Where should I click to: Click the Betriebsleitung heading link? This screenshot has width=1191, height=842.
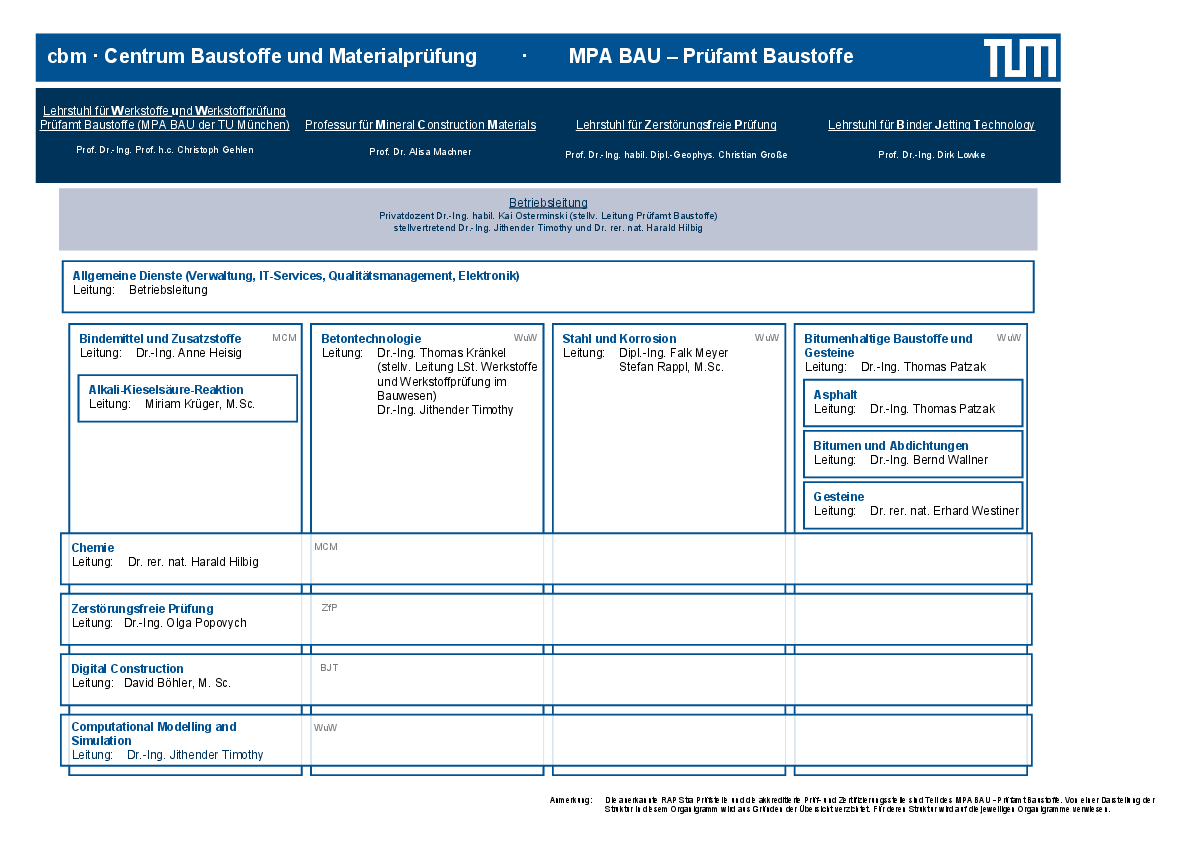coord(548,203)
